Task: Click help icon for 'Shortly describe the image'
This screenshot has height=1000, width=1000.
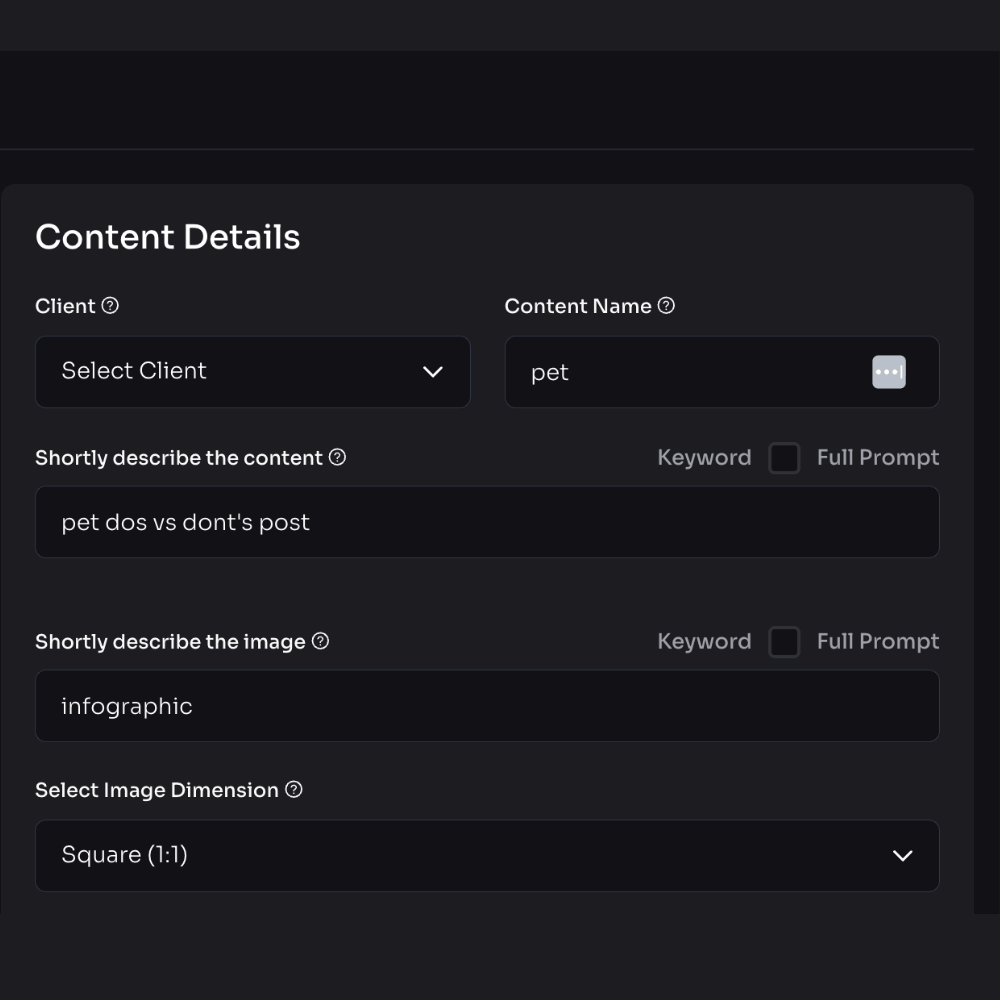Action: coord(320,641)
